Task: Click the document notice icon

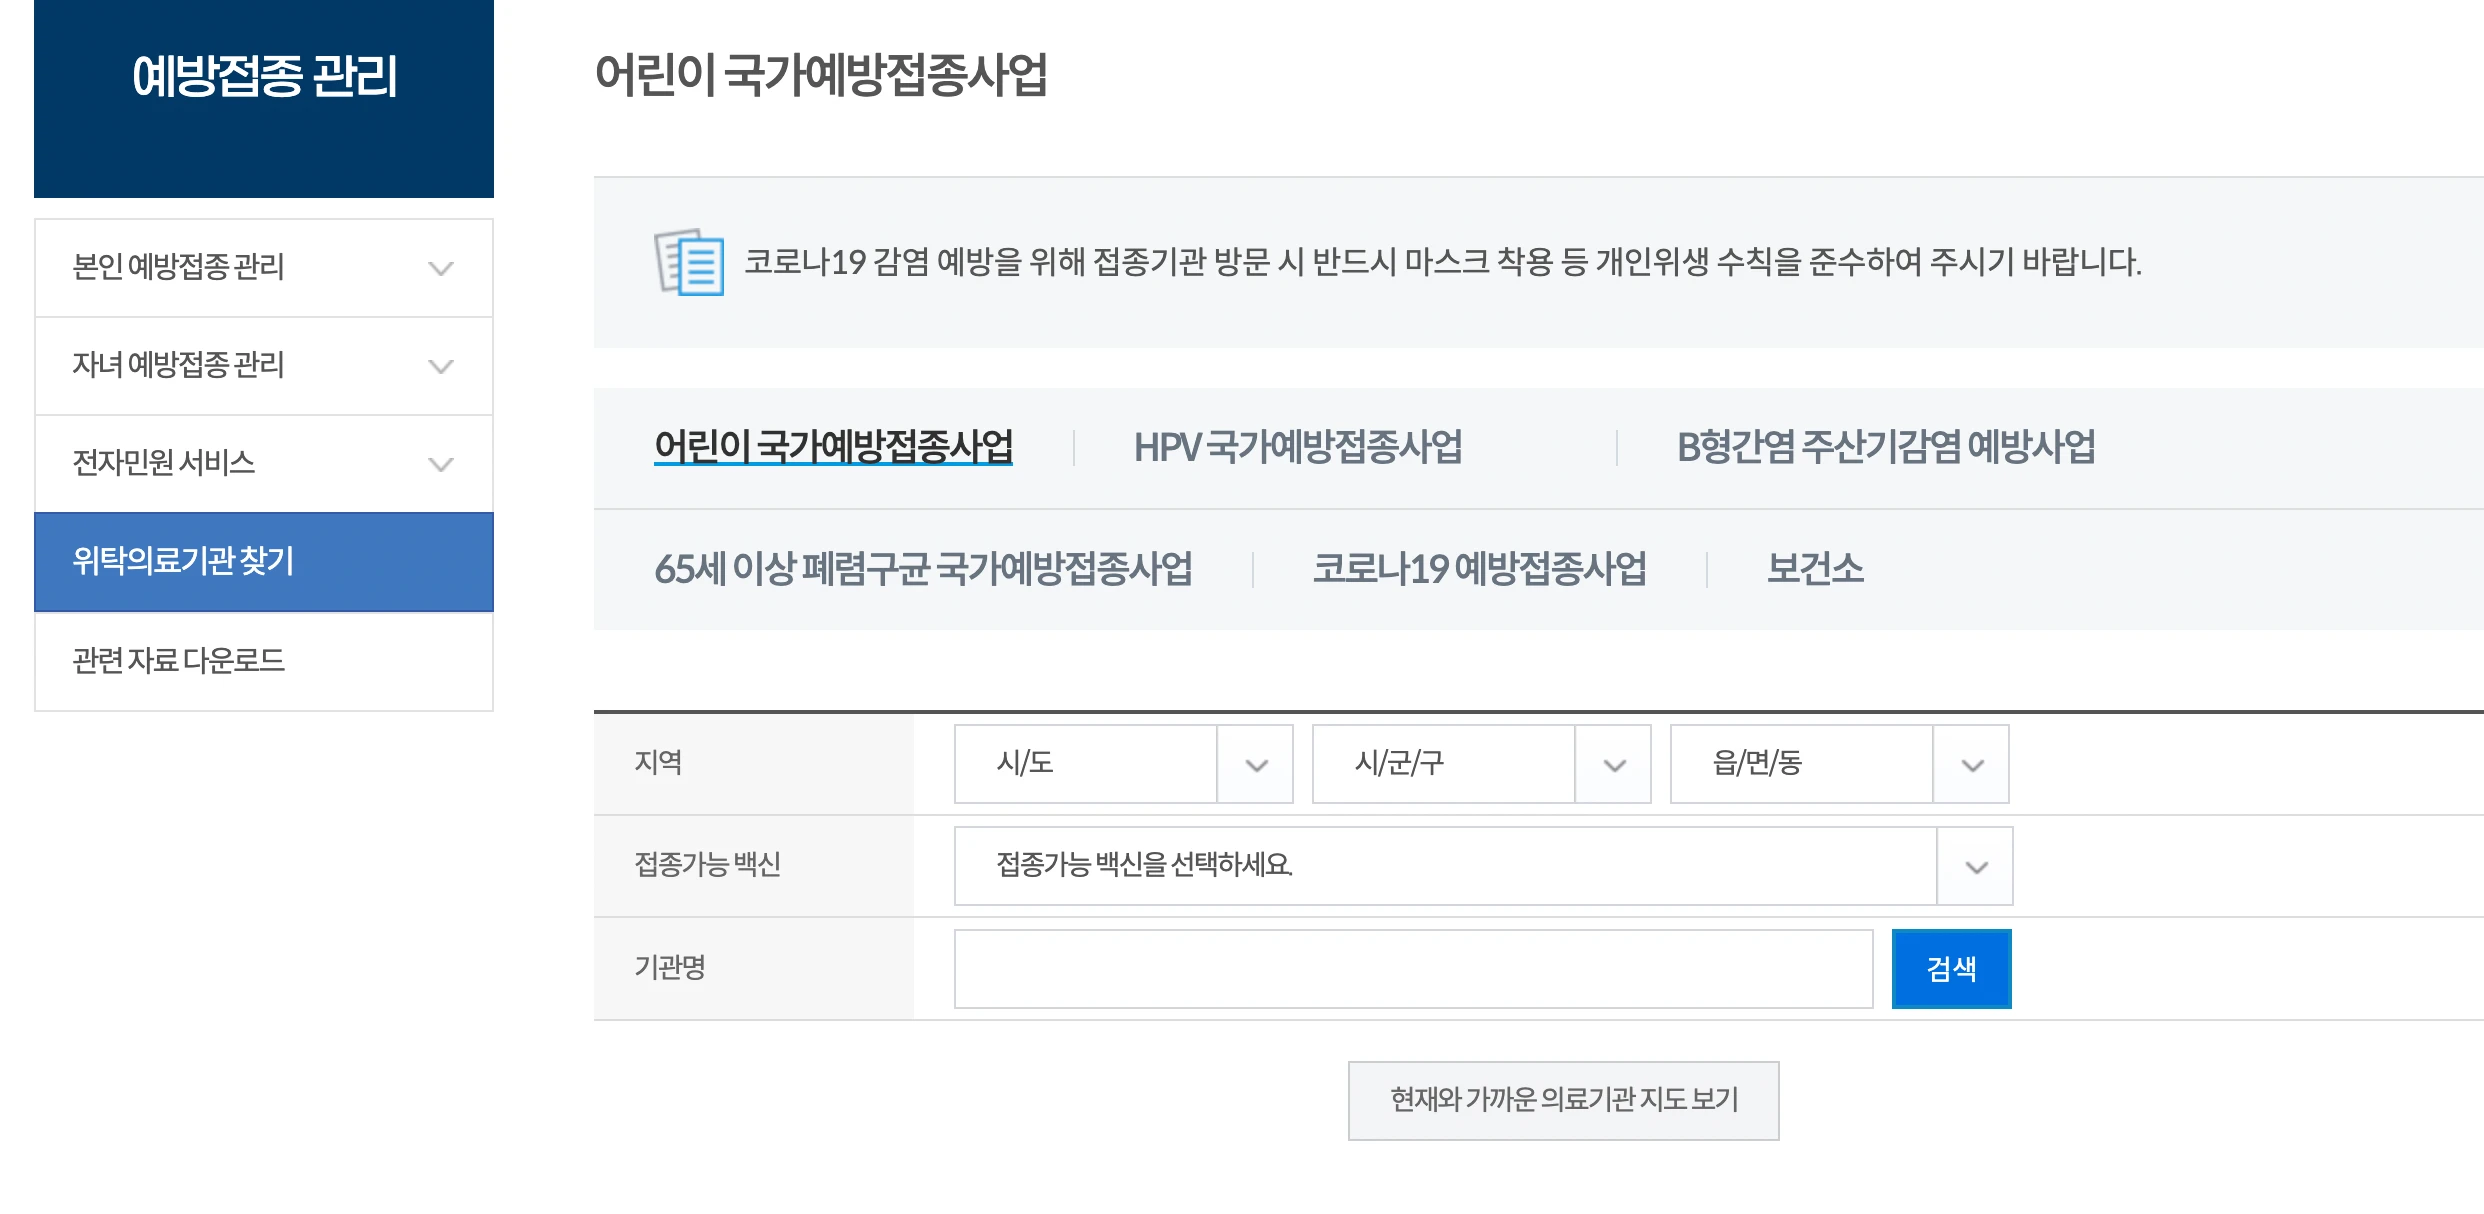Action: pos(689,263)
